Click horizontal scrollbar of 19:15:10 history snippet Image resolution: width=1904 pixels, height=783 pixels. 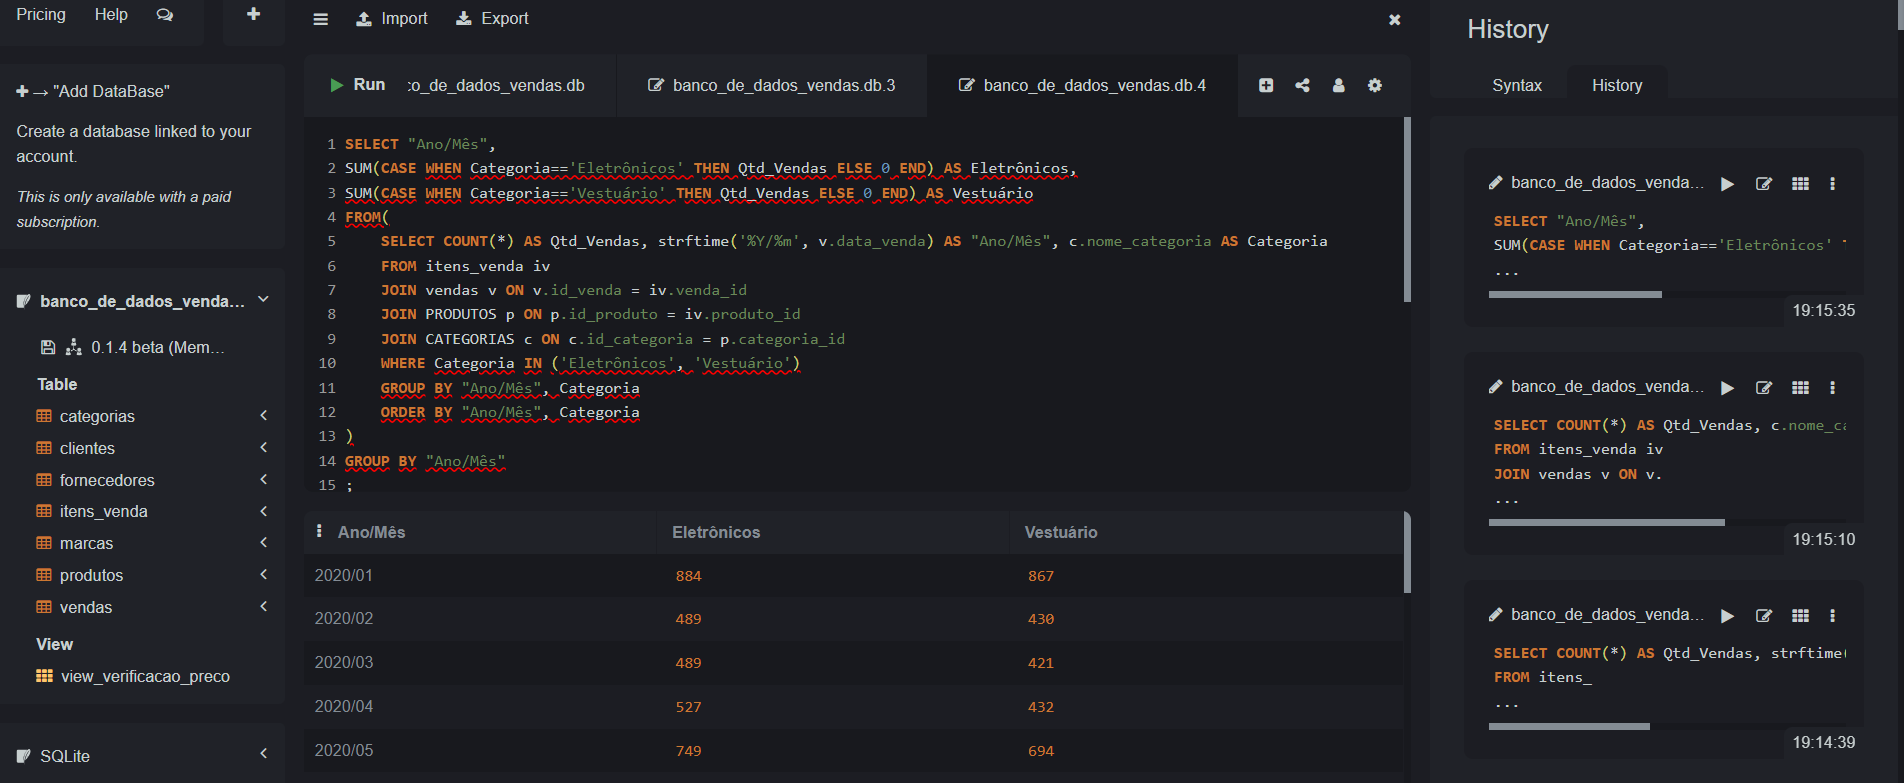[x=1606, y=522]
